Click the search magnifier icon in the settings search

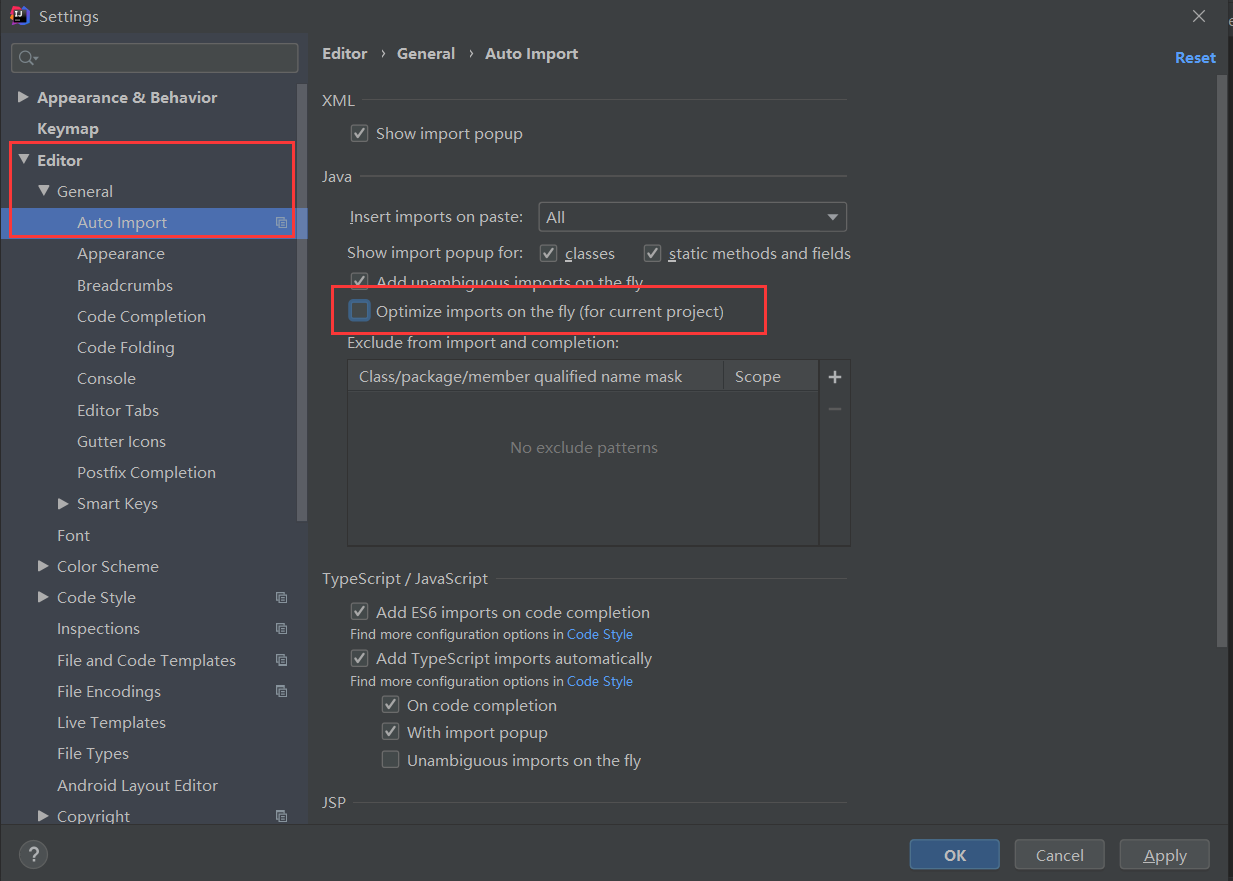[28, 58]
